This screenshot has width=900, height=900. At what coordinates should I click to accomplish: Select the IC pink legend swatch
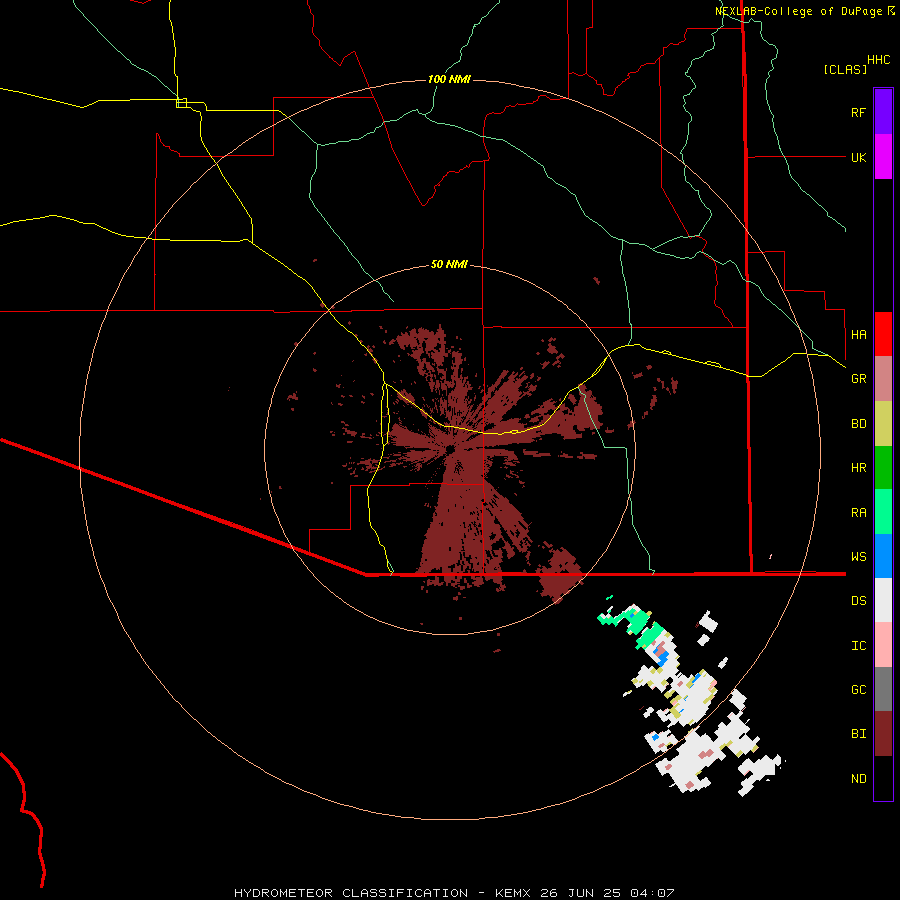tap(883, 645)
